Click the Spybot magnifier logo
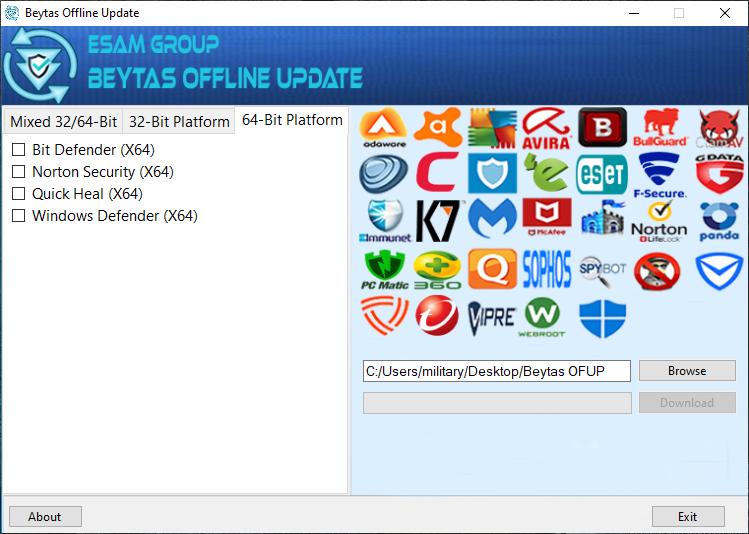Image resolution: width=749 pixels, height=534 pixels. click(603, 271)
